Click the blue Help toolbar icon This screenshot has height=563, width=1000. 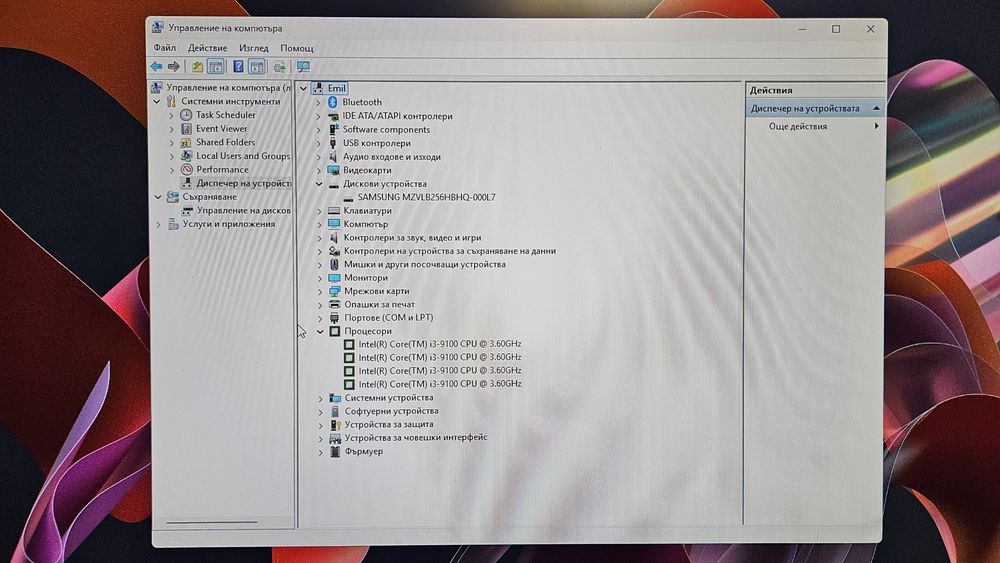point(238,66)
